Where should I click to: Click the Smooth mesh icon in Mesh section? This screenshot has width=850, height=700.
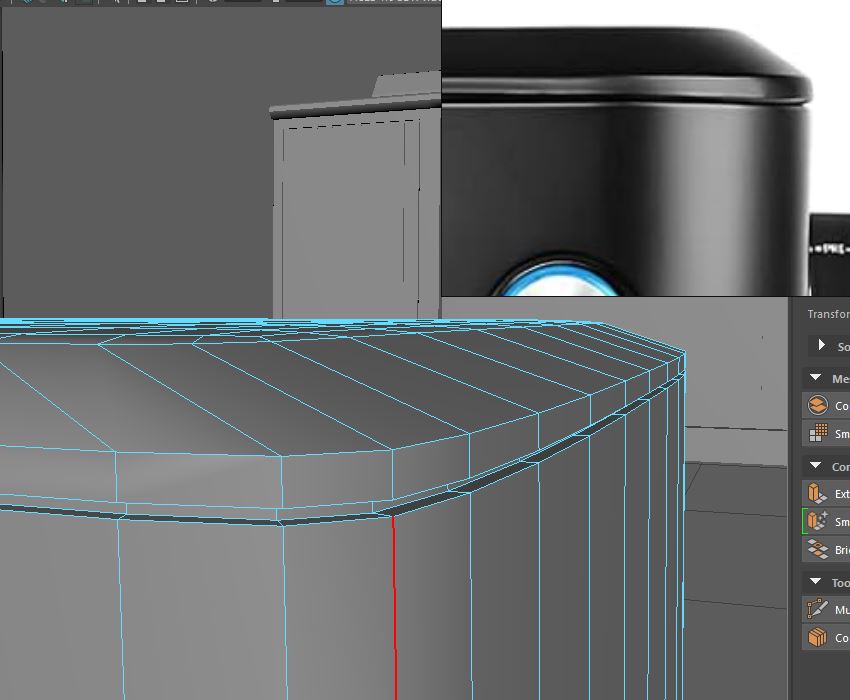(x=817, y=433)
